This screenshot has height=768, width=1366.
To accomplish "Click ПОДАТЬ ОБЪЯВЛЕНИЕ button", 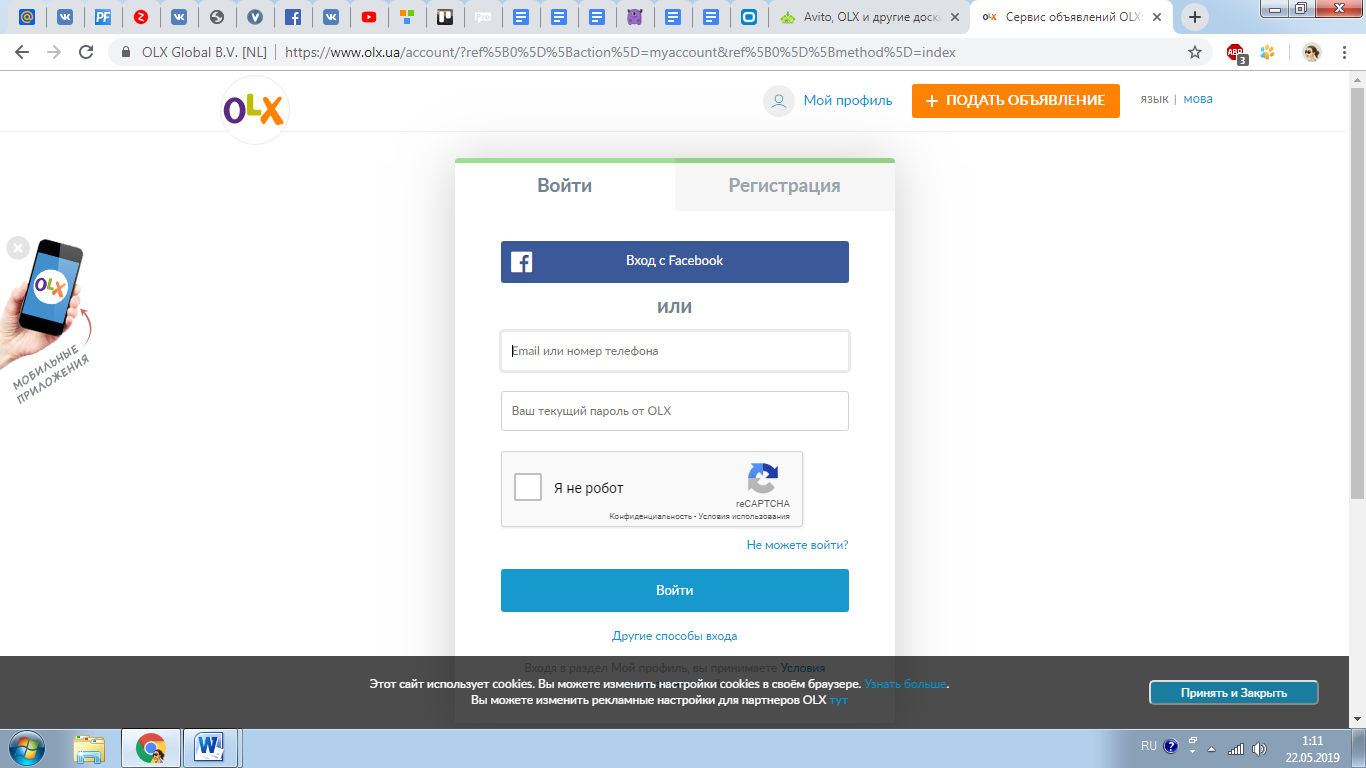I will (1016, 101).
